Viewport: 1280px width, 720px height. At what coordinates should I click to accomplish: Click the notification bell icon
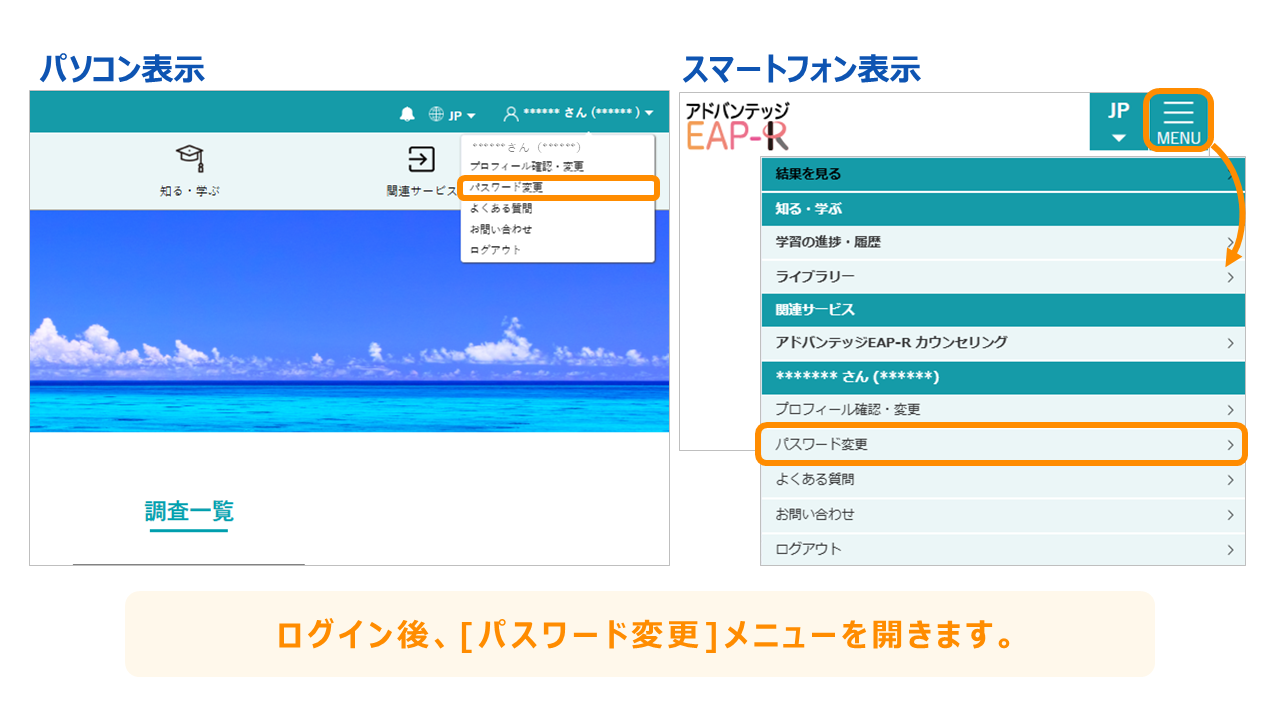click(407, 114)
